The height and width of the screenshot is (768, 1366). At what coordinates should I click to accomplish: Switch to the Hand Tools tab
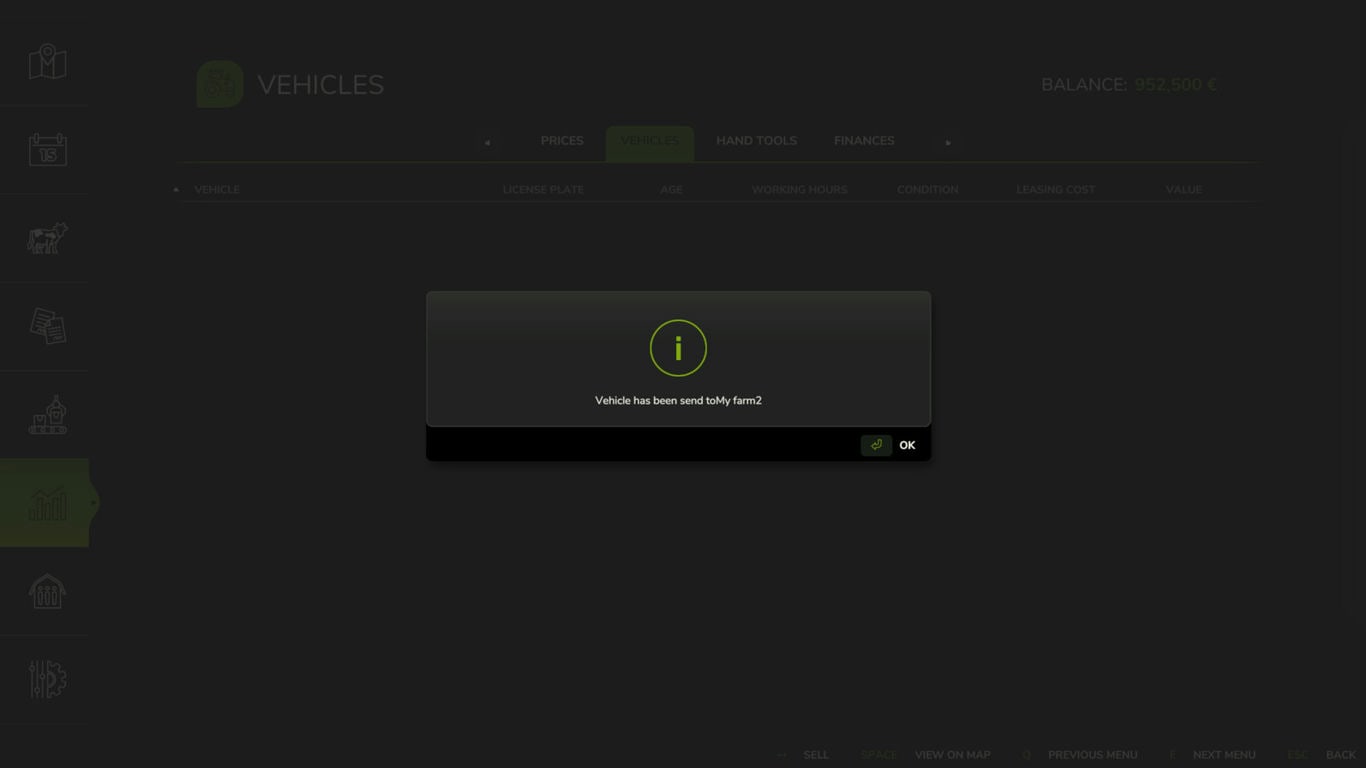pyautogui.click(x=756, y=141)
